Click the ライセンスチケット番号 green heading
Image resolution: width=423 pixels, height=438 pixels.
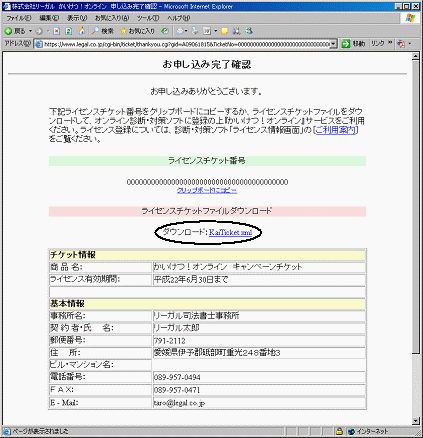pyautogui.click(x=207, y=161)
